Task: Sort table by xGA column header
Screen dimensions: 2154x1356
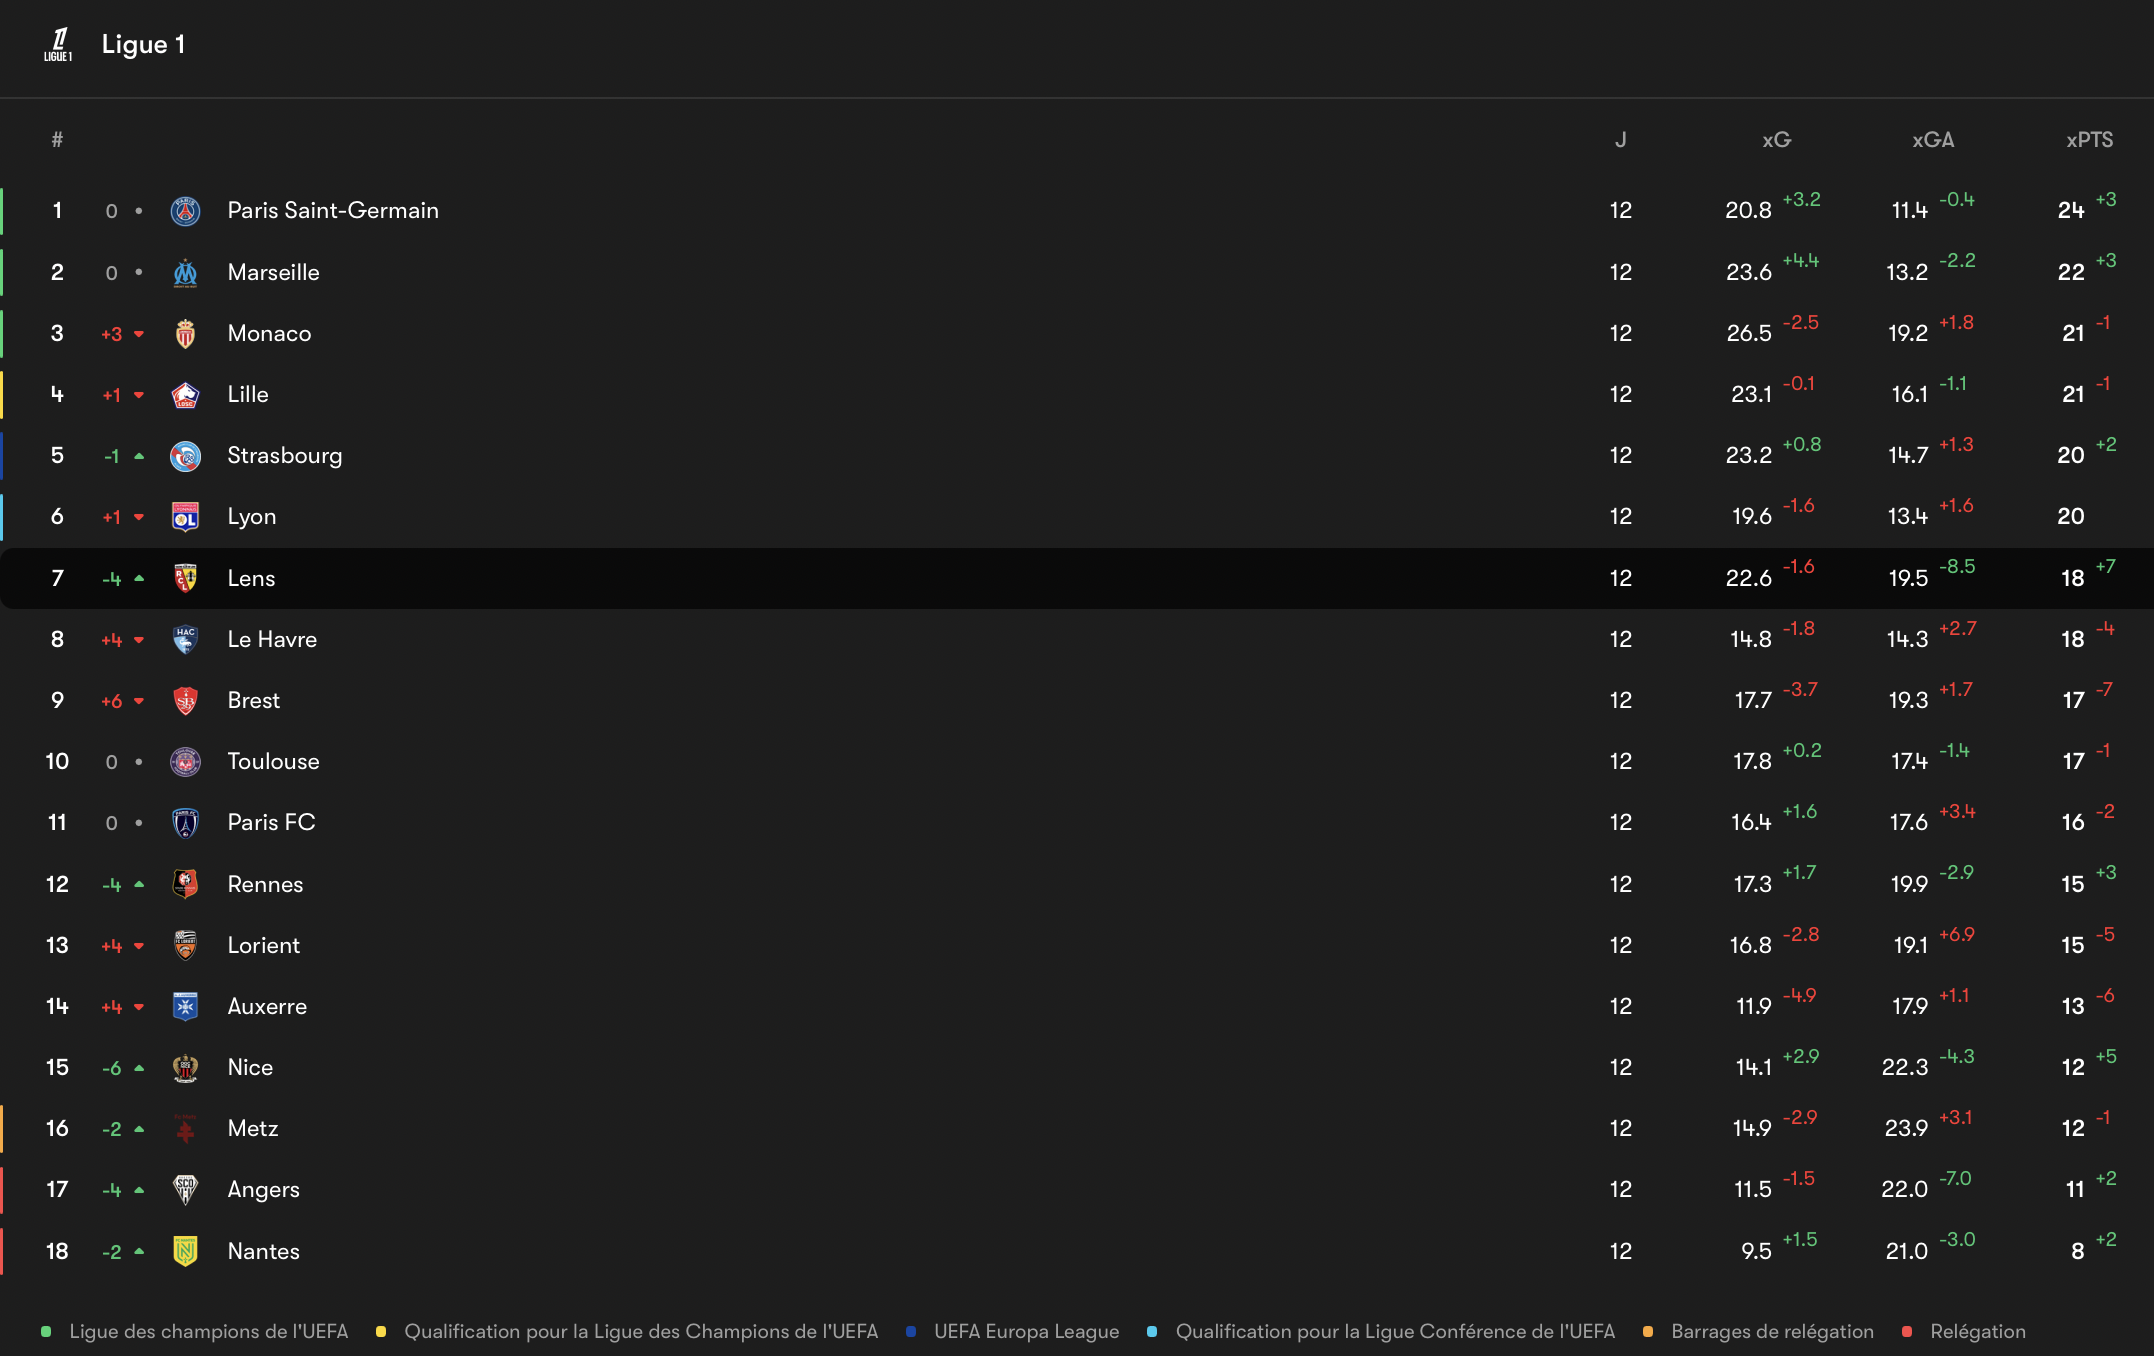Action: click(1932, 140)
